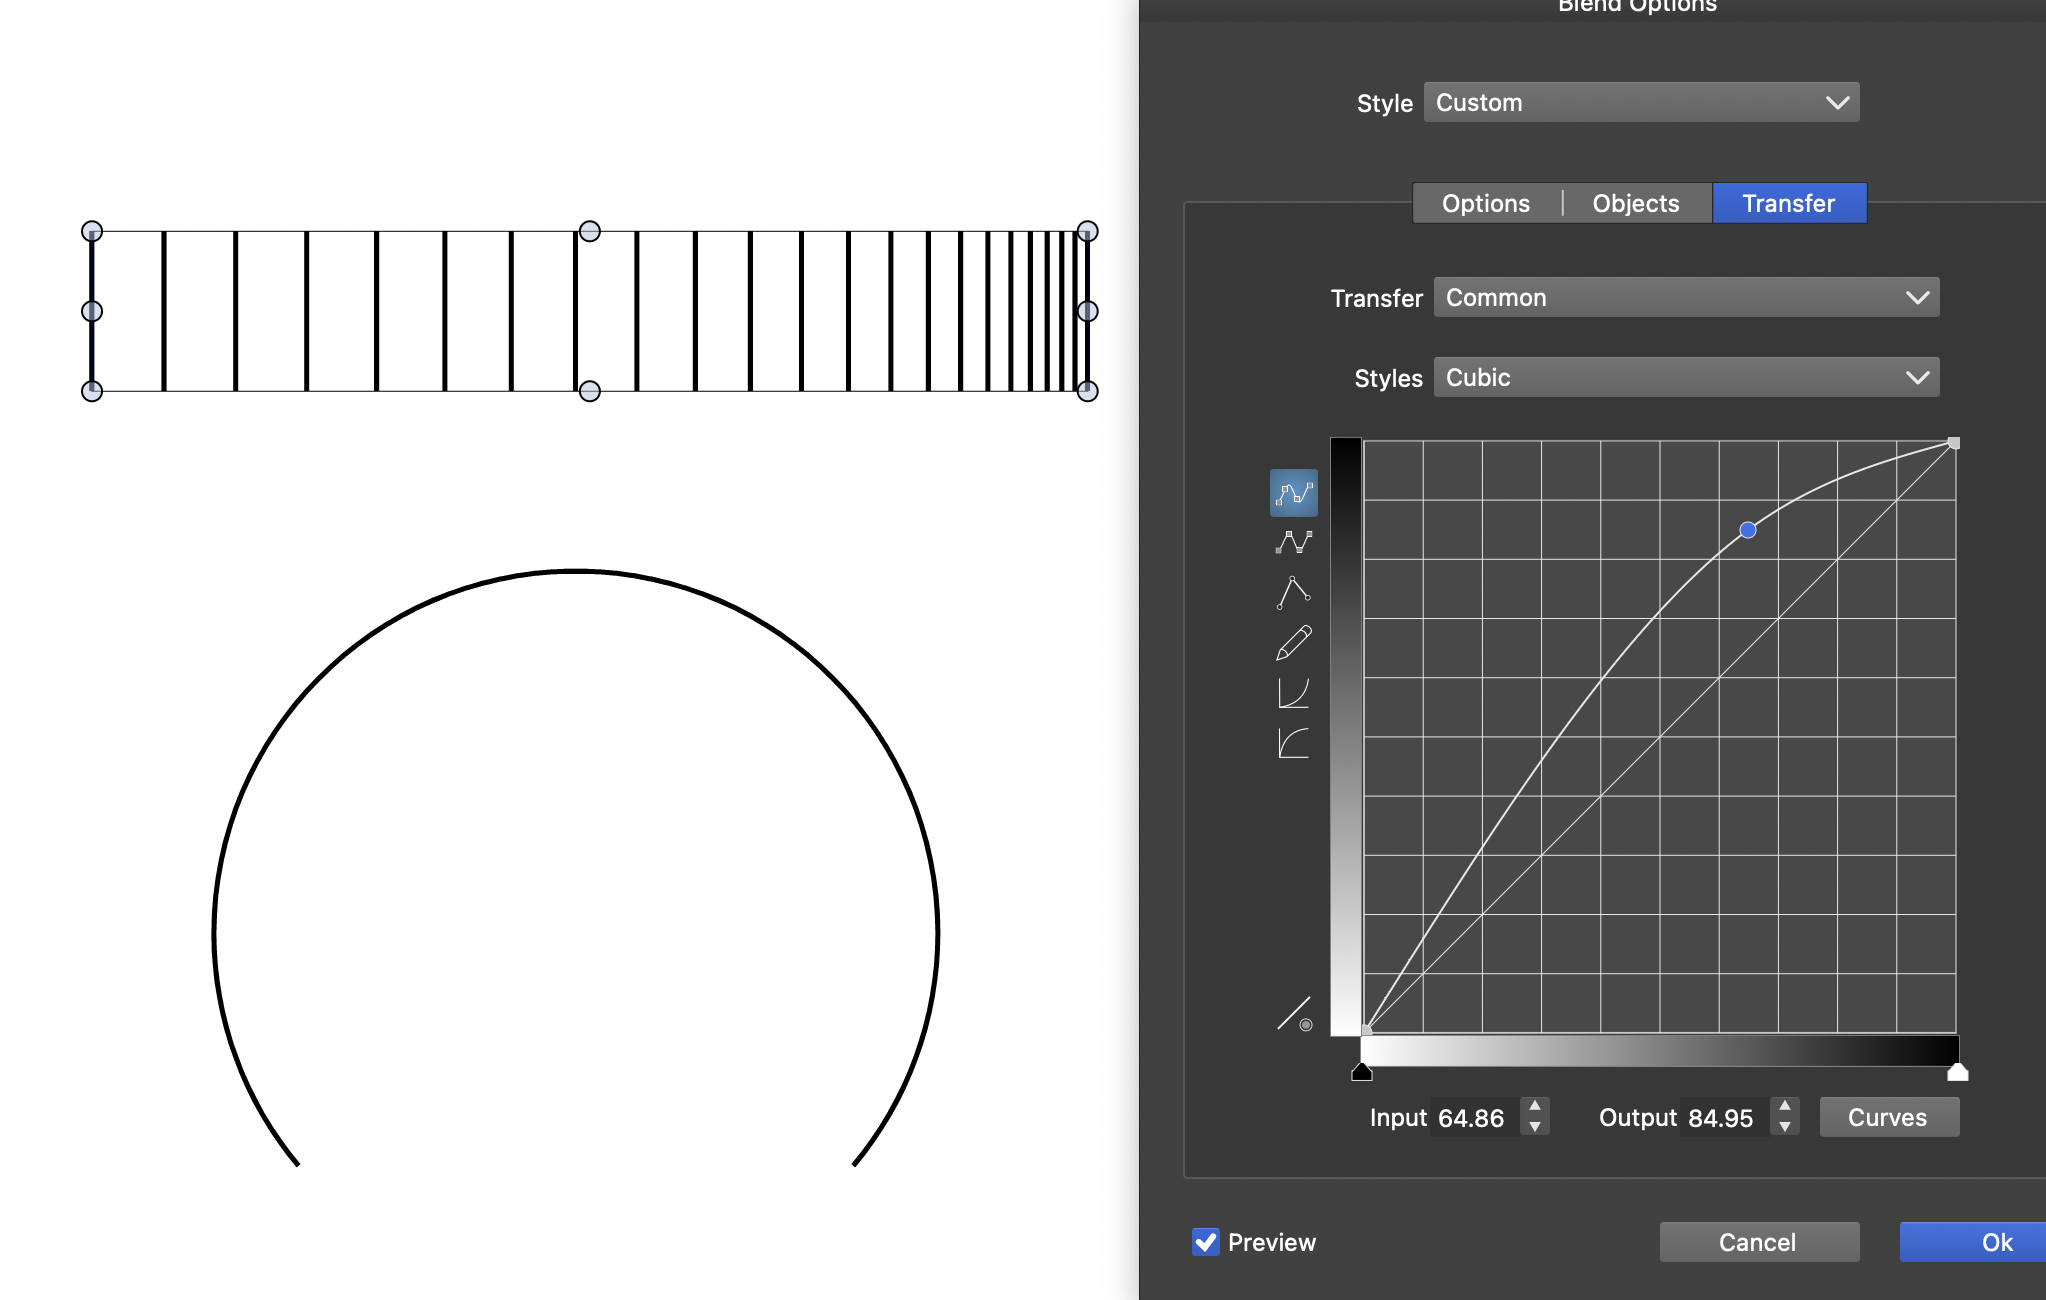Select the pencil freehand curve tool
The image size is (2046, 1300).
click(1293, 643)
